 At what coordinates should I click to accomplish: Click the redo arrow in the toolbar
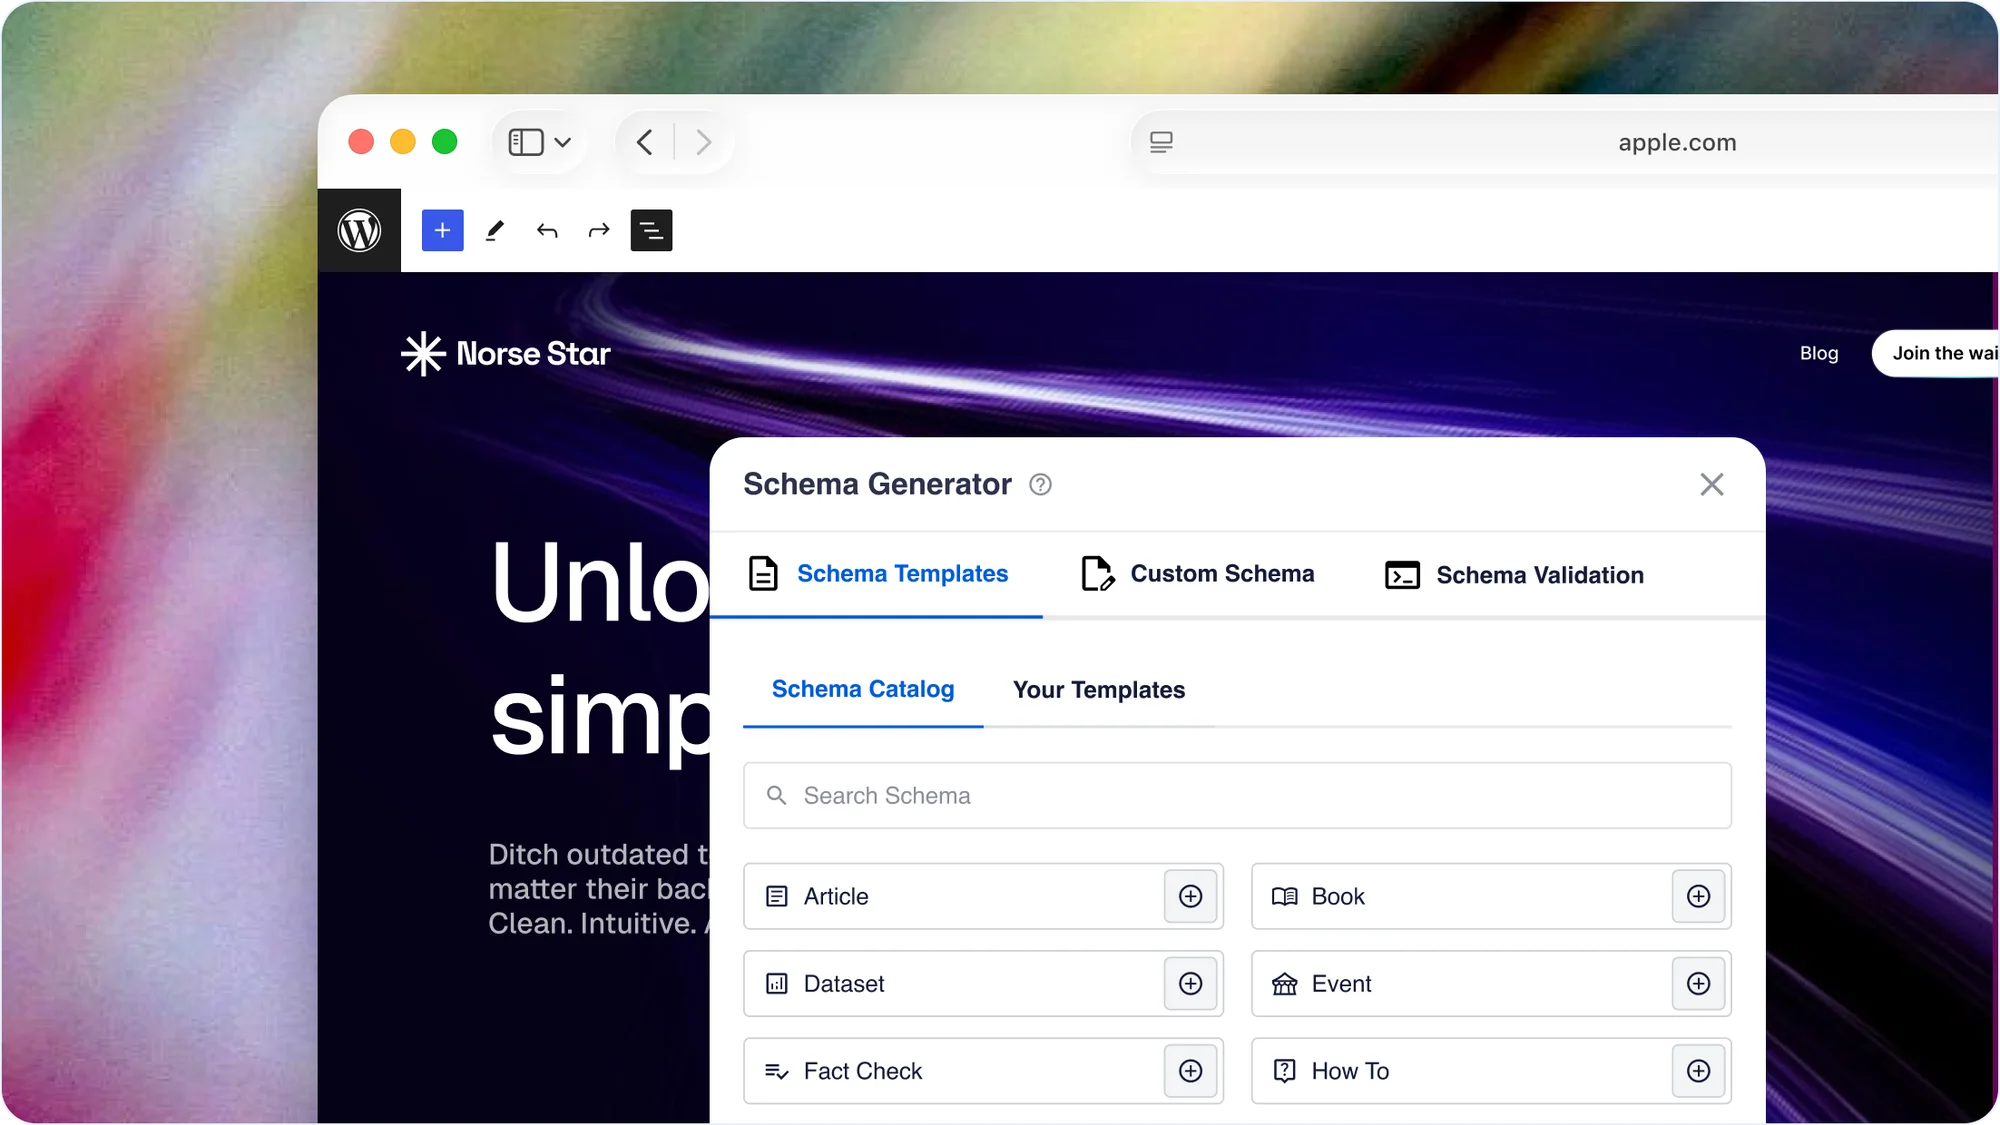599,231
